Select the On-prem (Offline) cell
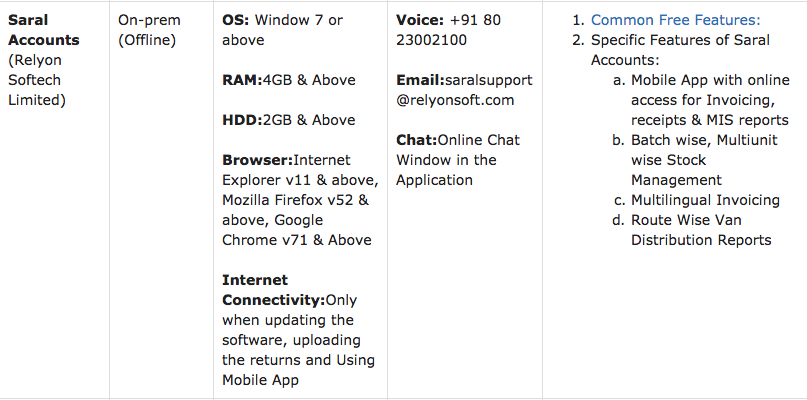 149,30
